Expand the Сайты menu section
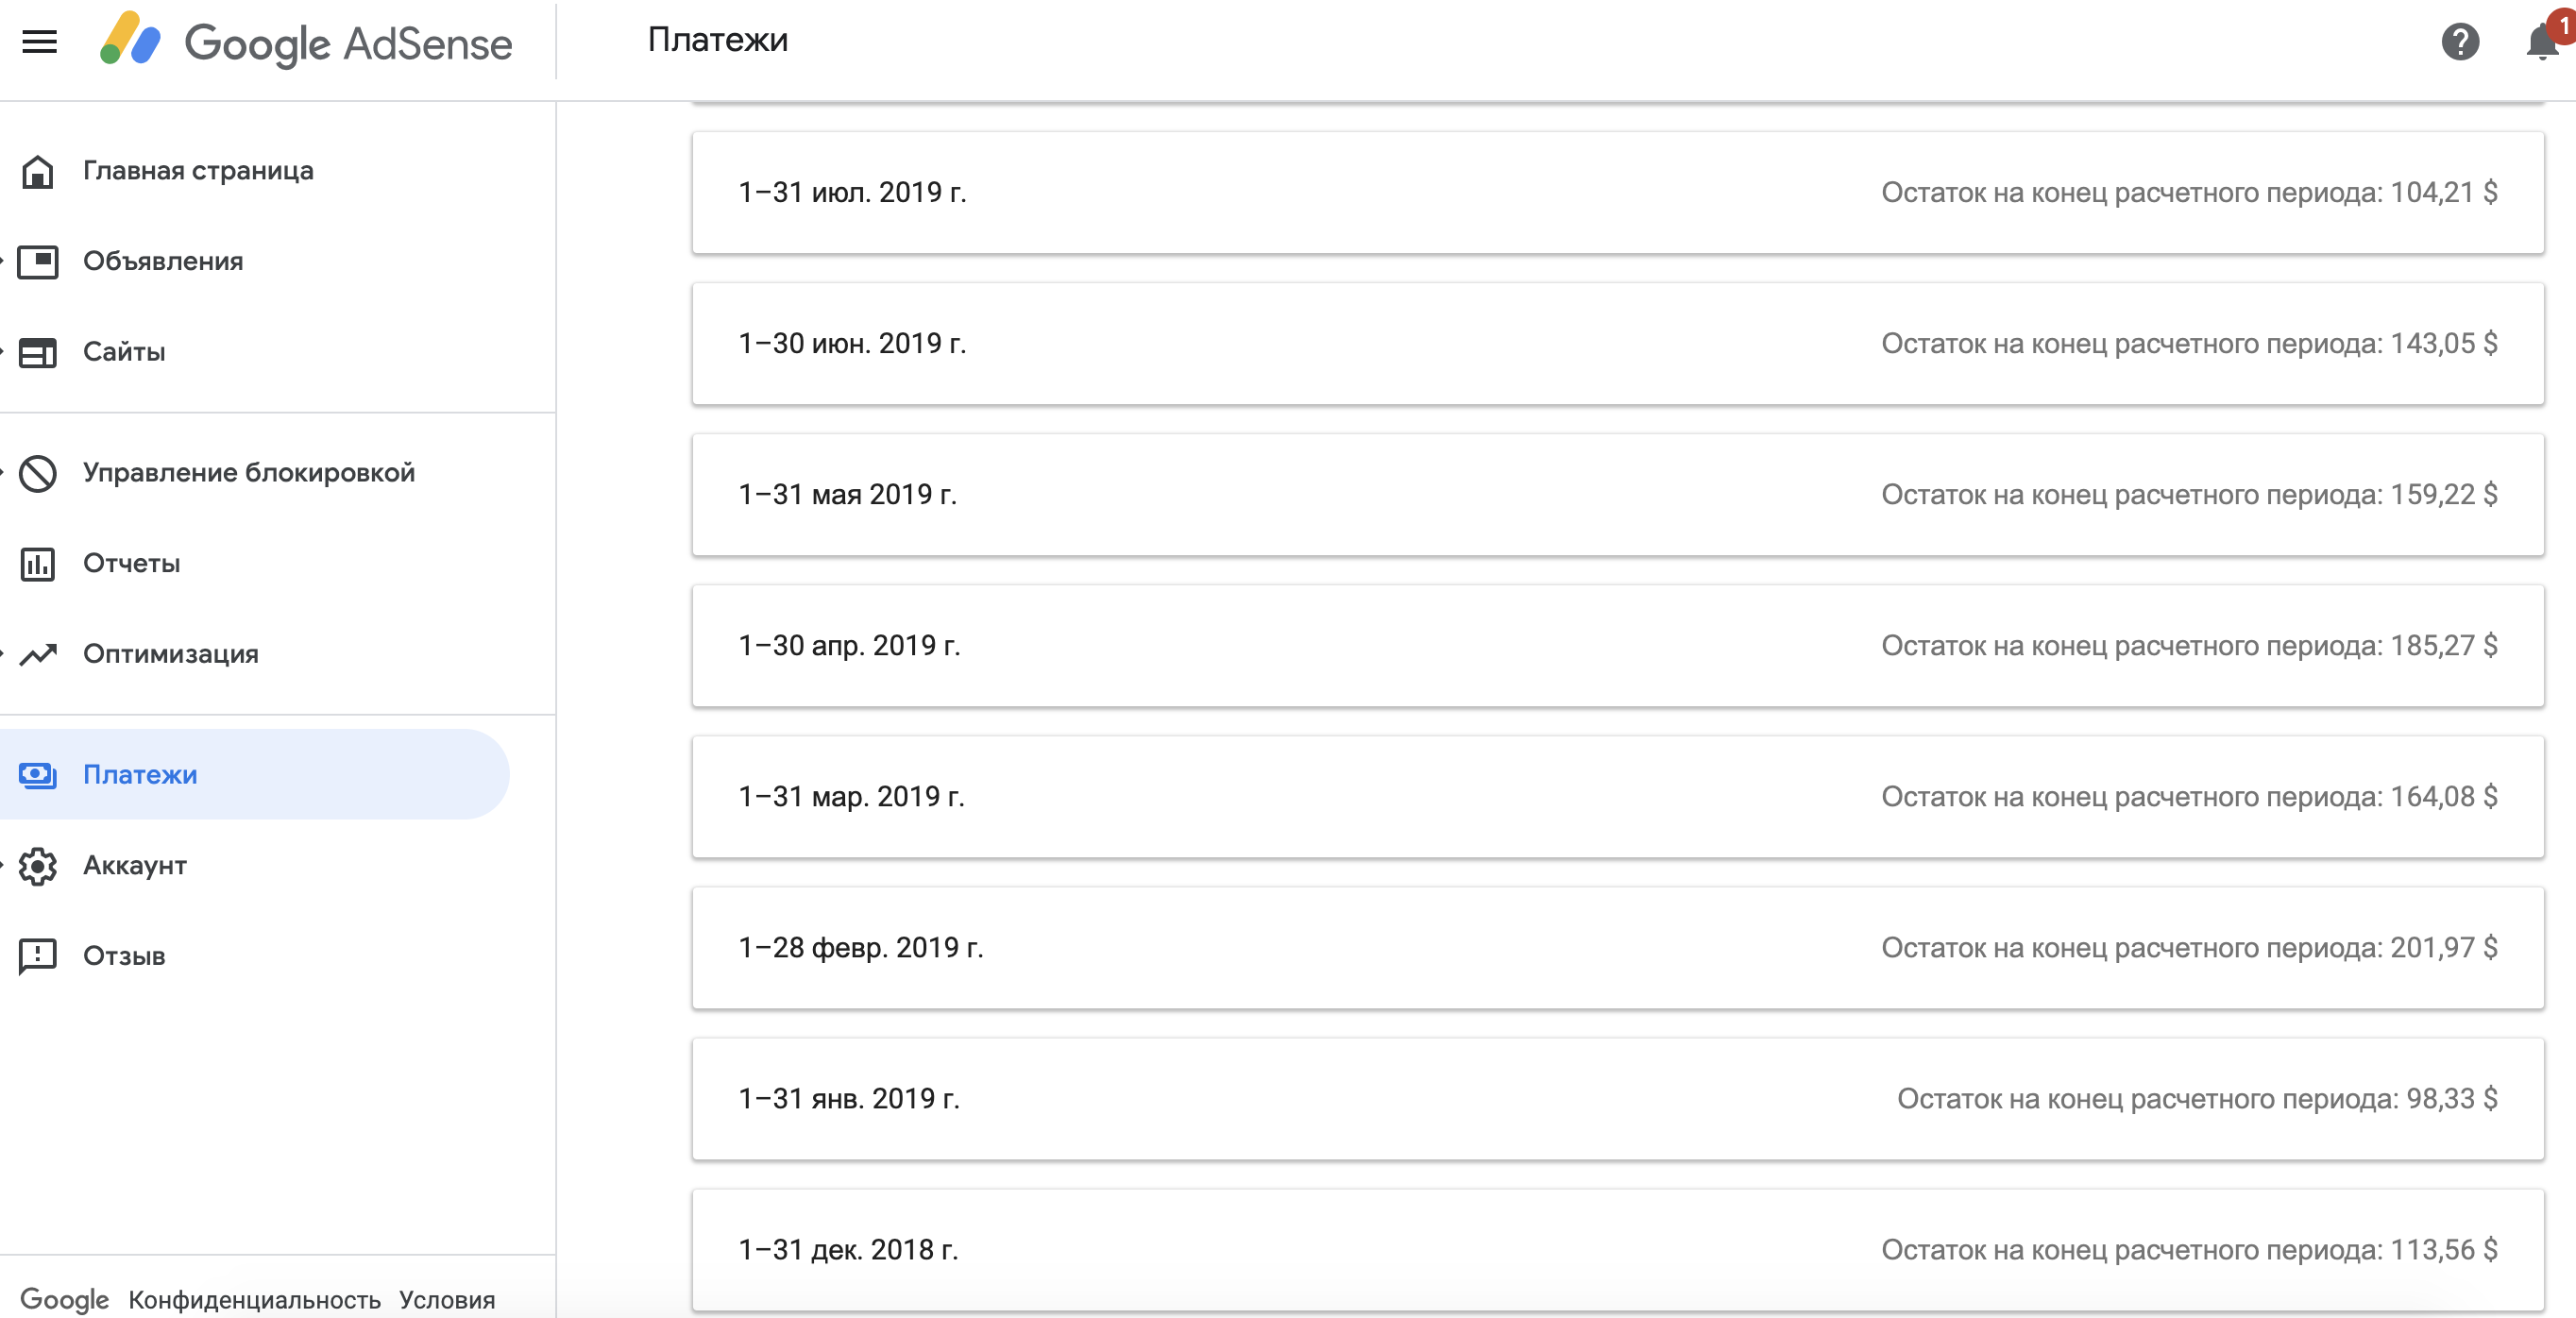2576x1318 pixels. [x=124, y=352]
